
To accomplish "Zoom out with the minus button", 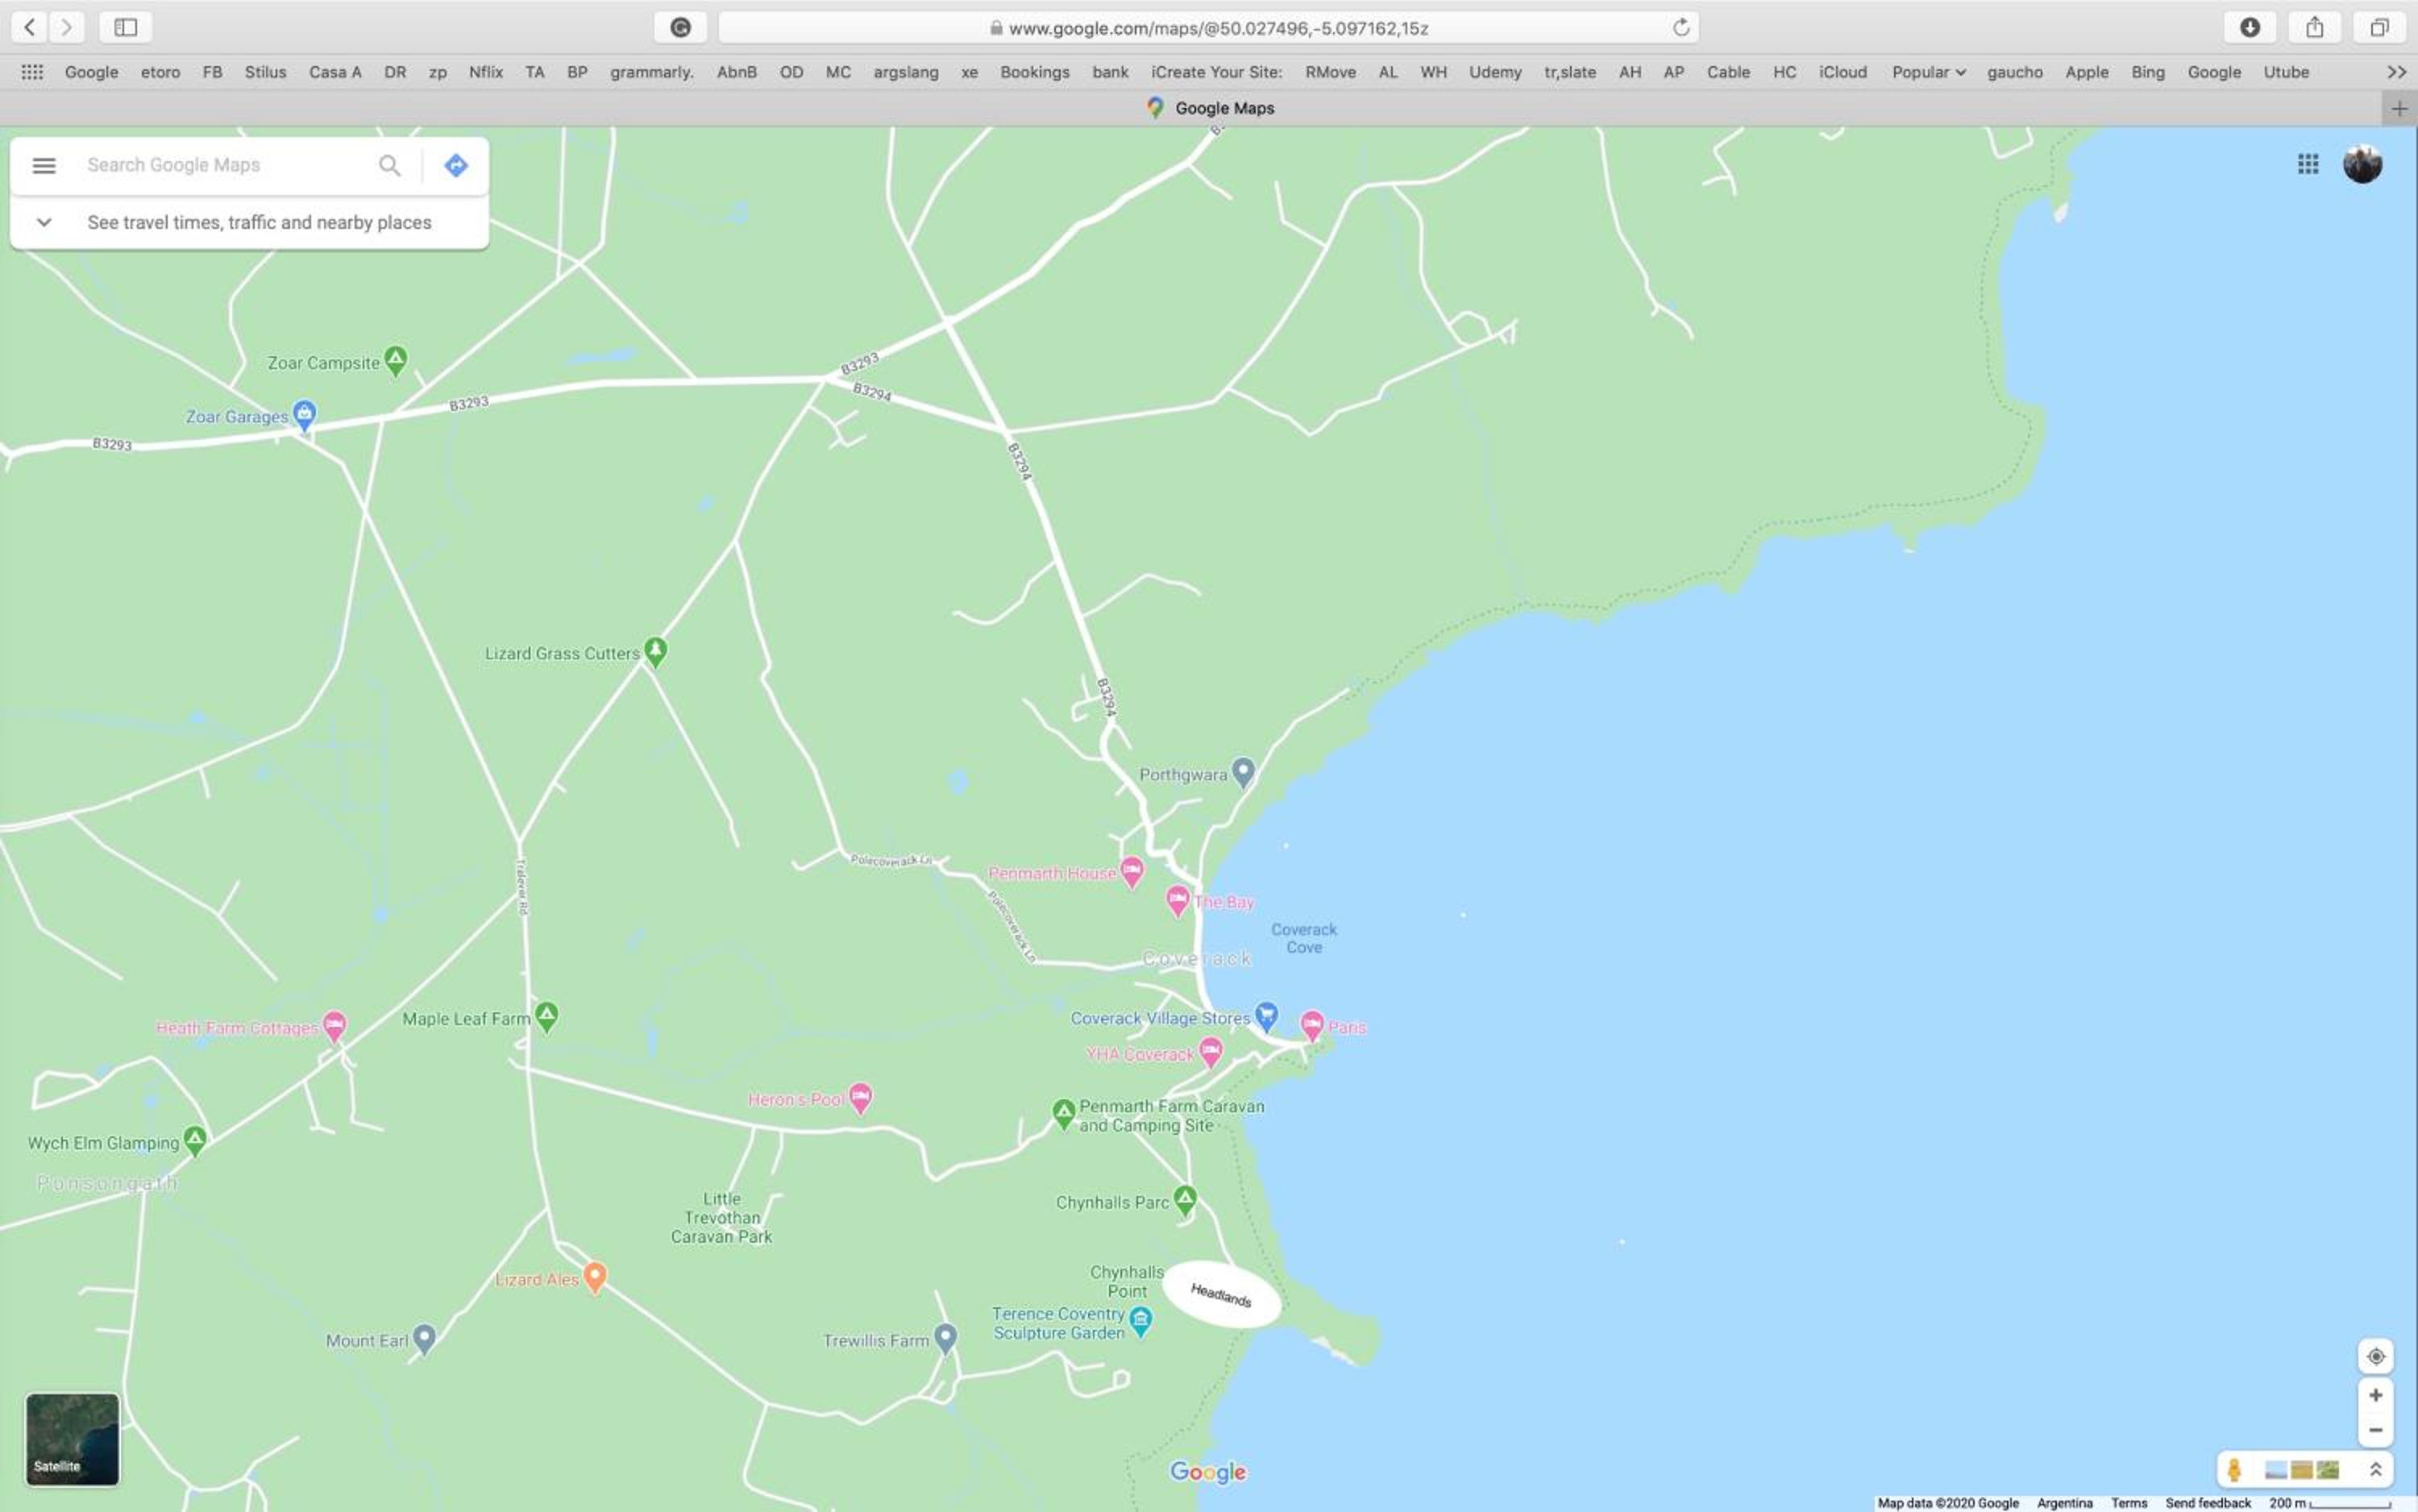I will coord(2375,1430).
